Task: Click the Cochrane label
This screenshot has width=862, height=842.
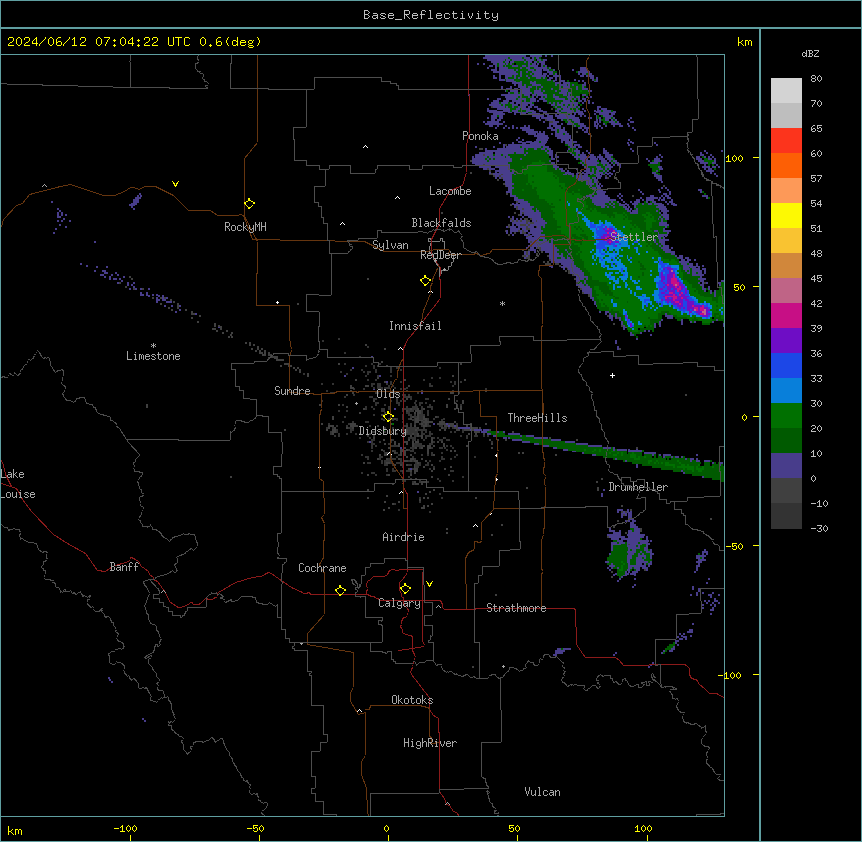Action: tap(322, 568)
